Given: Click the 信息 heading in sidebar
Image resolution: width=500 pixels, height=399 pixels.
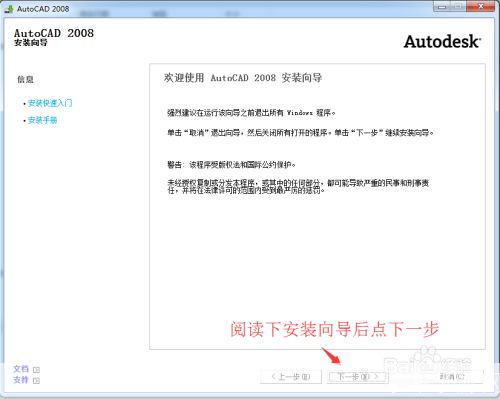Looking at the screenshot, I should pyautogui.click(x=25, y=79).
